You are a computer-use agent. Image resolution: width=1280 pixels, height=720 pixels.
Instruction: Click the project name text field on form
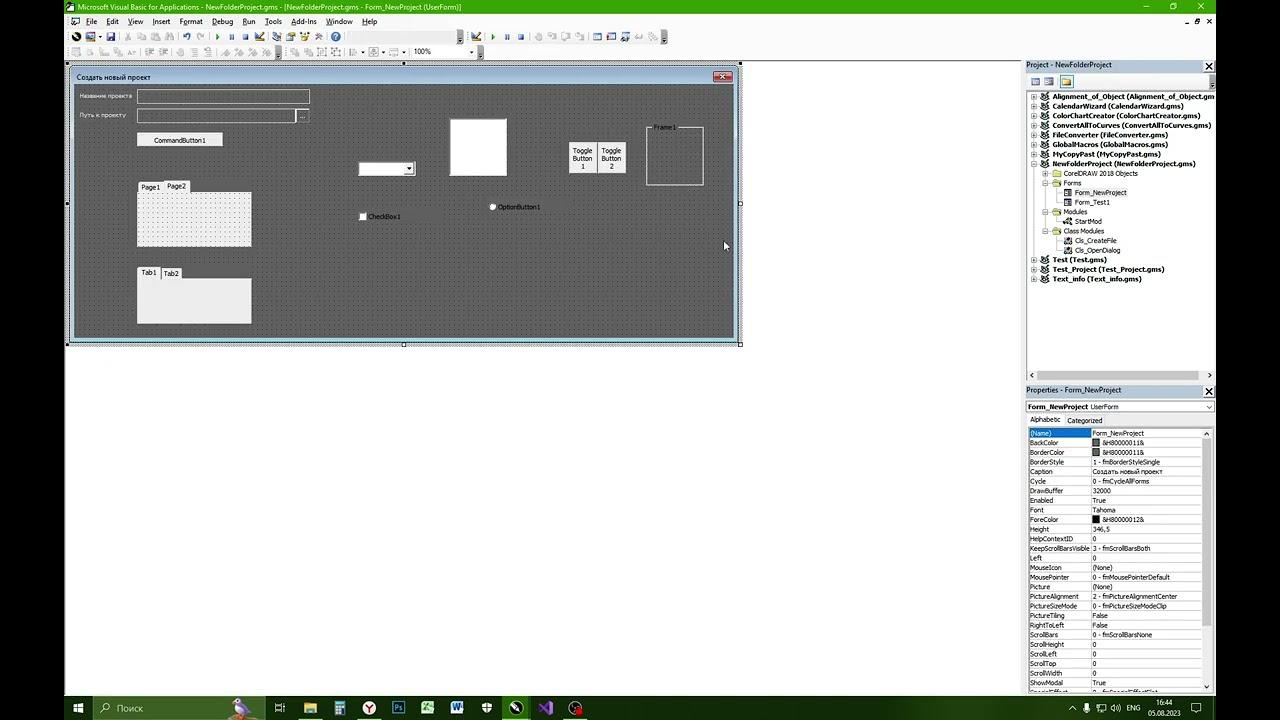223,96
